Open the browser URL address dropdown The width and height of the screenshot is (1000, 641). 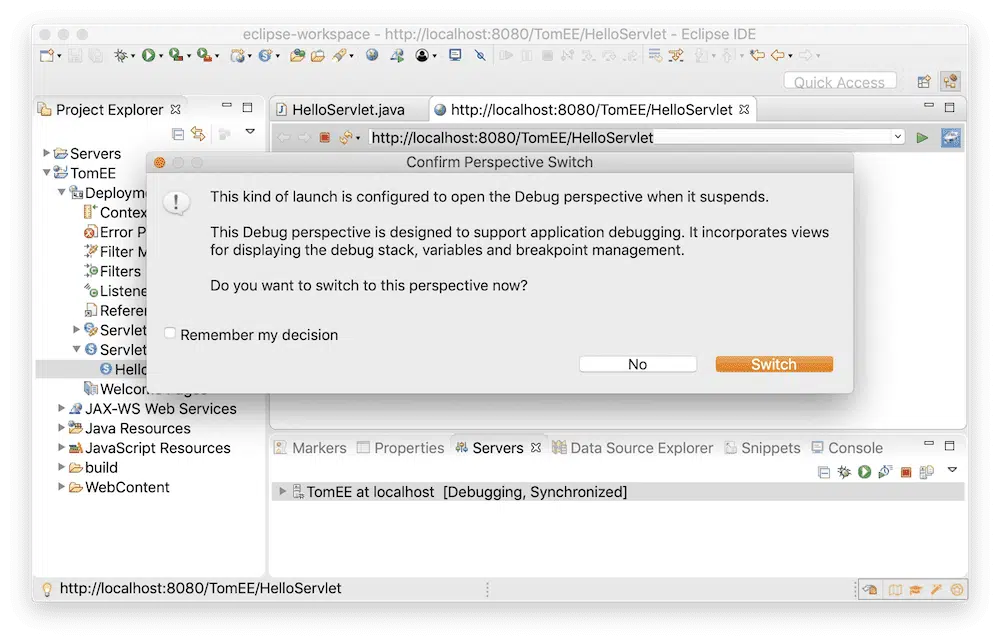click(897, 137)
